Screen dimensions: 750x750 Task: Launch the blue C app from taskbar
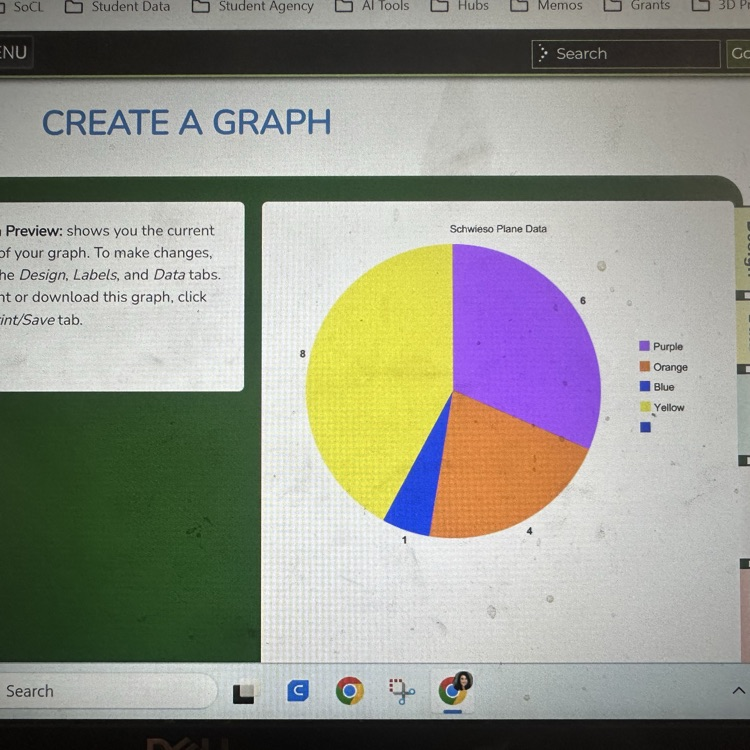point(297,691)
